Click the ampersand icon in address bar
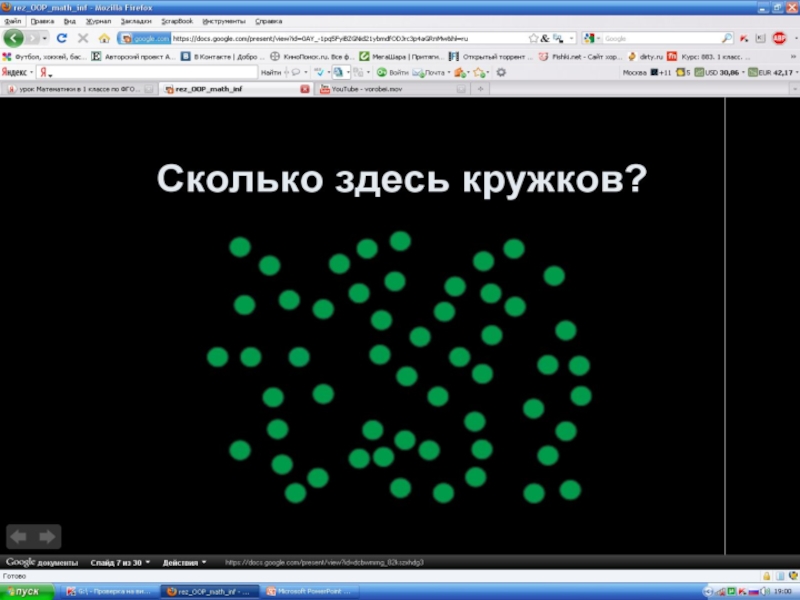This screenshot has height=600, width=800. (x=545, y=38)
